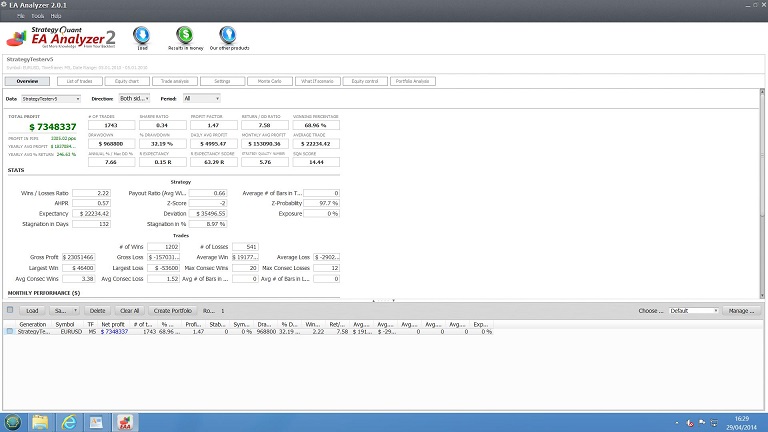This screenshot has width=768, height=432.
Task: Open File Explorer folder icon in taskbar
Action: 40,421
